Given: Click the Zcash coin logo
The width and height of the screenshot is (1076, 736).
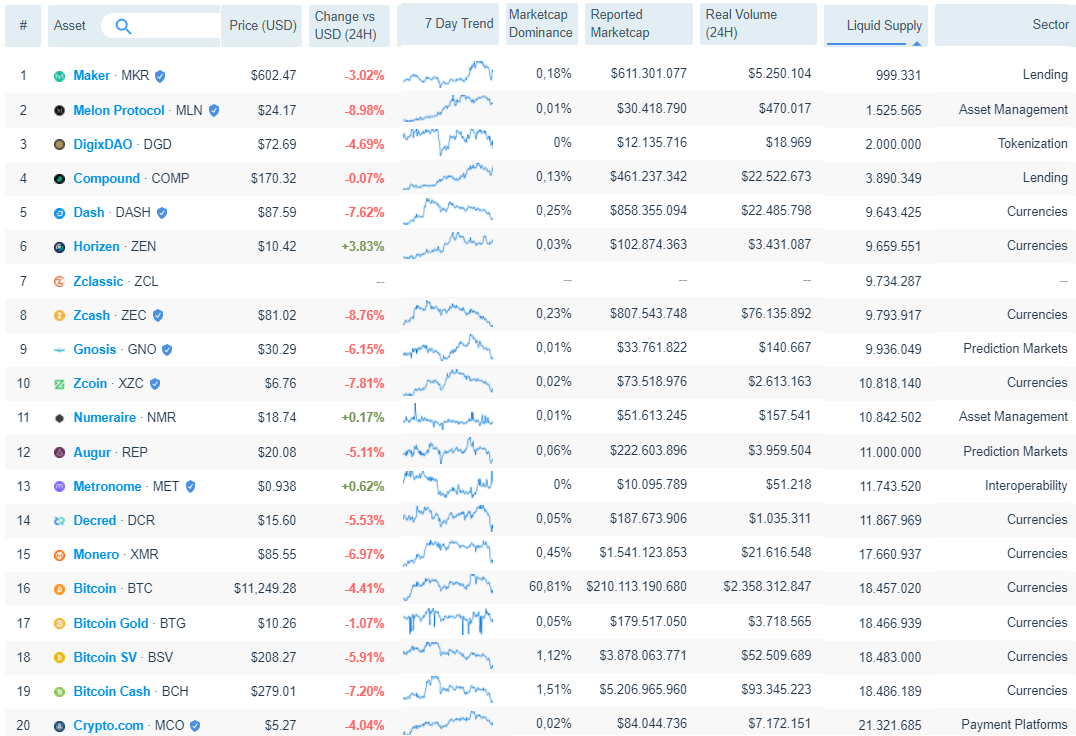Looking at the screenshot, I should pyautogui.click(x=60, y=316).
